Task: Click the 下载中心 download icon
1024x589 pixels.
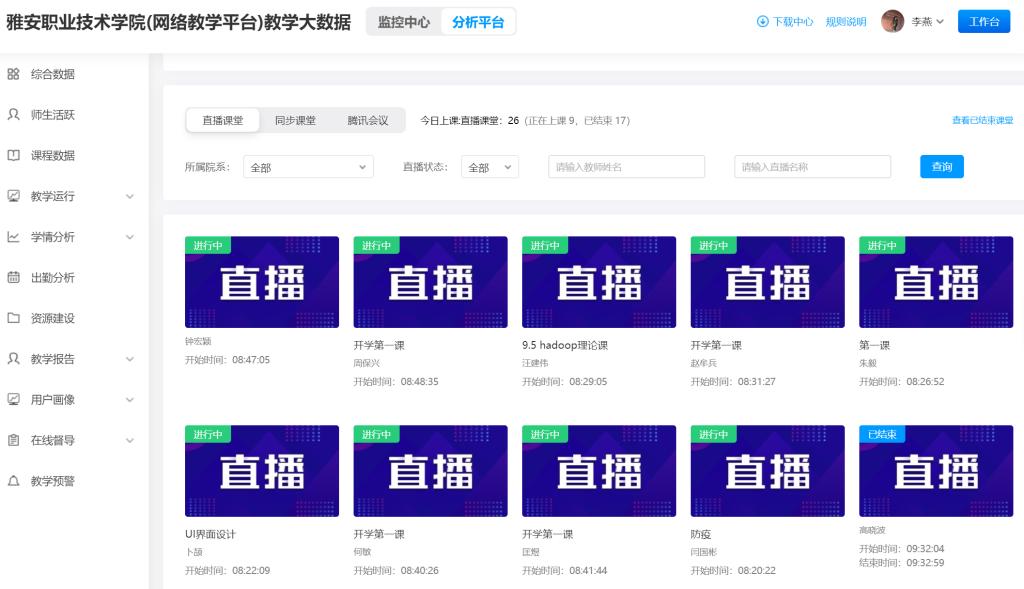Action: tap(762, 22)
